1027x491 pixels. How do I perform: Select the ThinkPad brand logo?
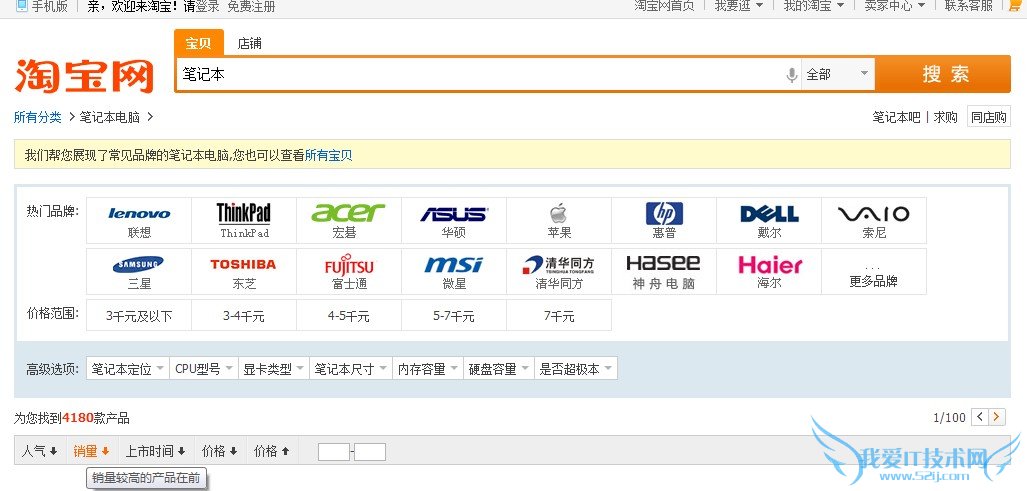pyautogui.click(x=244, y=213)
